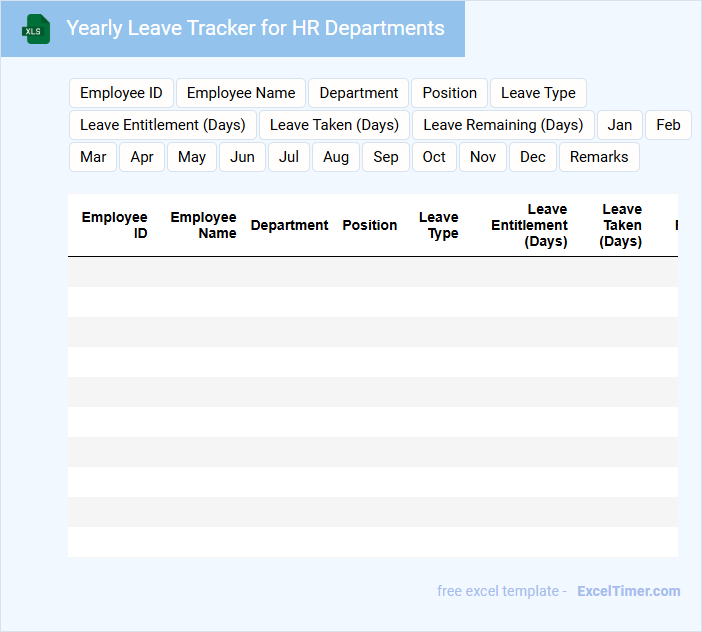Viewport: 702px width, 632px height.
Task: Click the May month tag
Action: coord(192,157)
